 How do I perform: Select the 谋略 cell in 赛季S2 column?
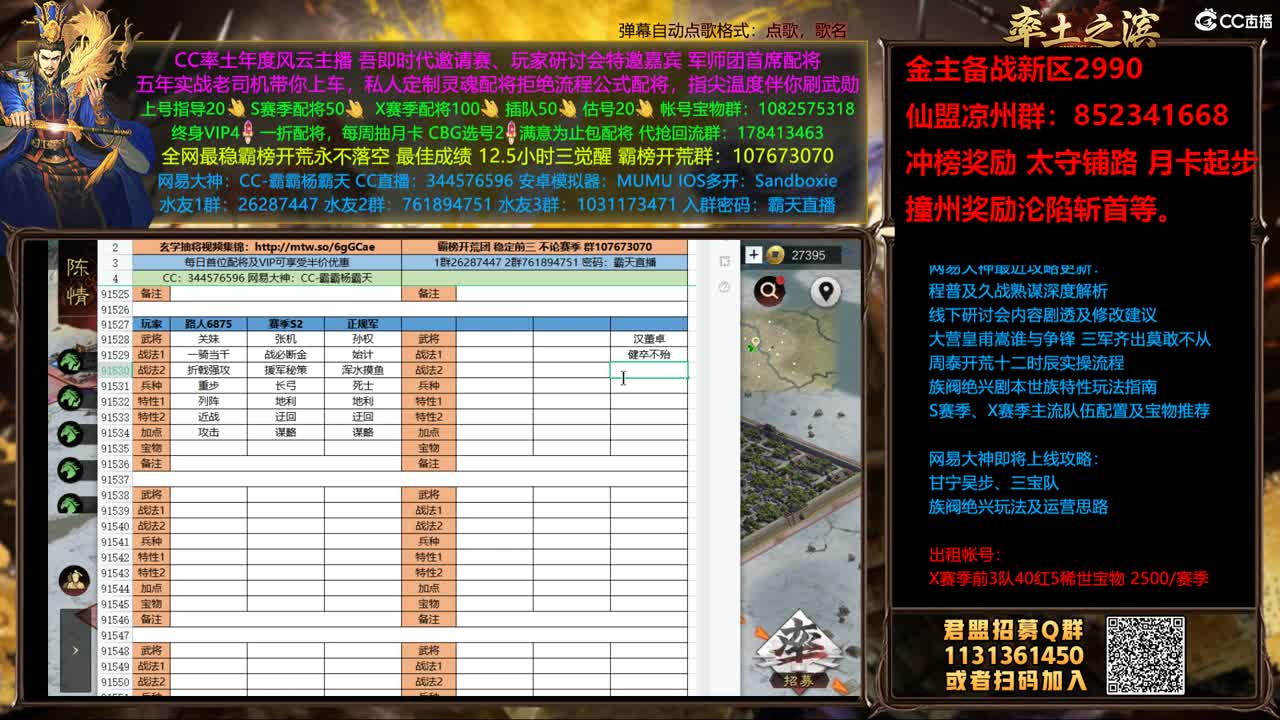(285, 432)
